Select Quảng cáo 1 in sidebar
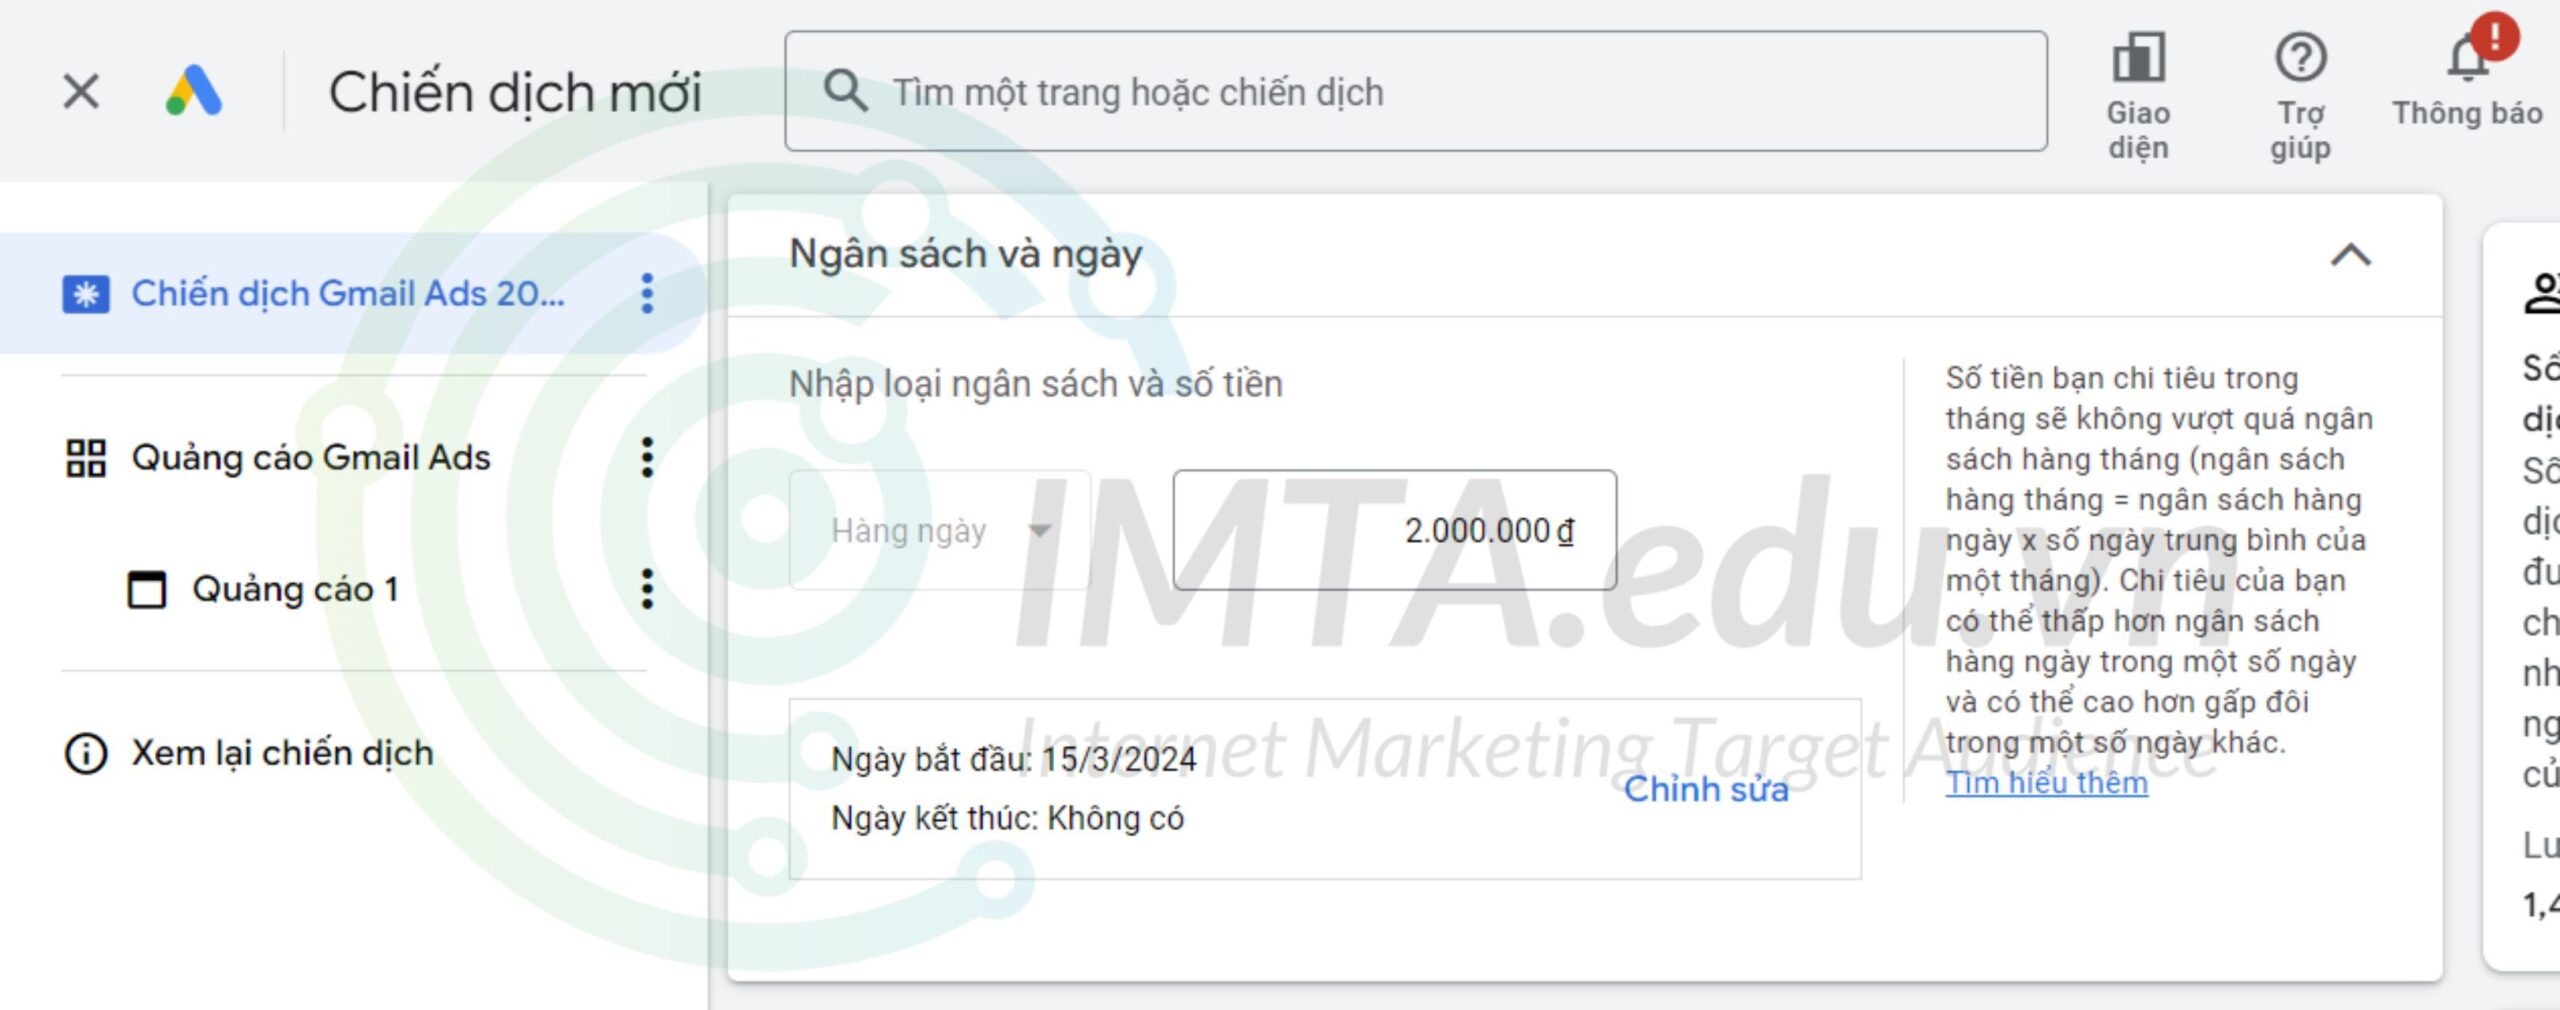This screenshot has height=1010, width=2560. 296,589
